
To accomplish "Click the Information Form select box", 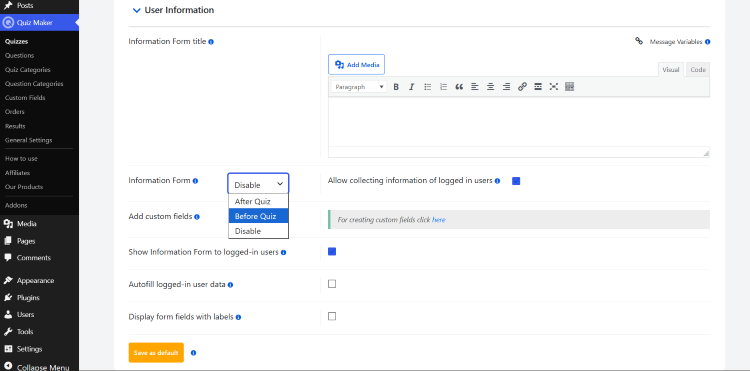I will coord(258,184).
